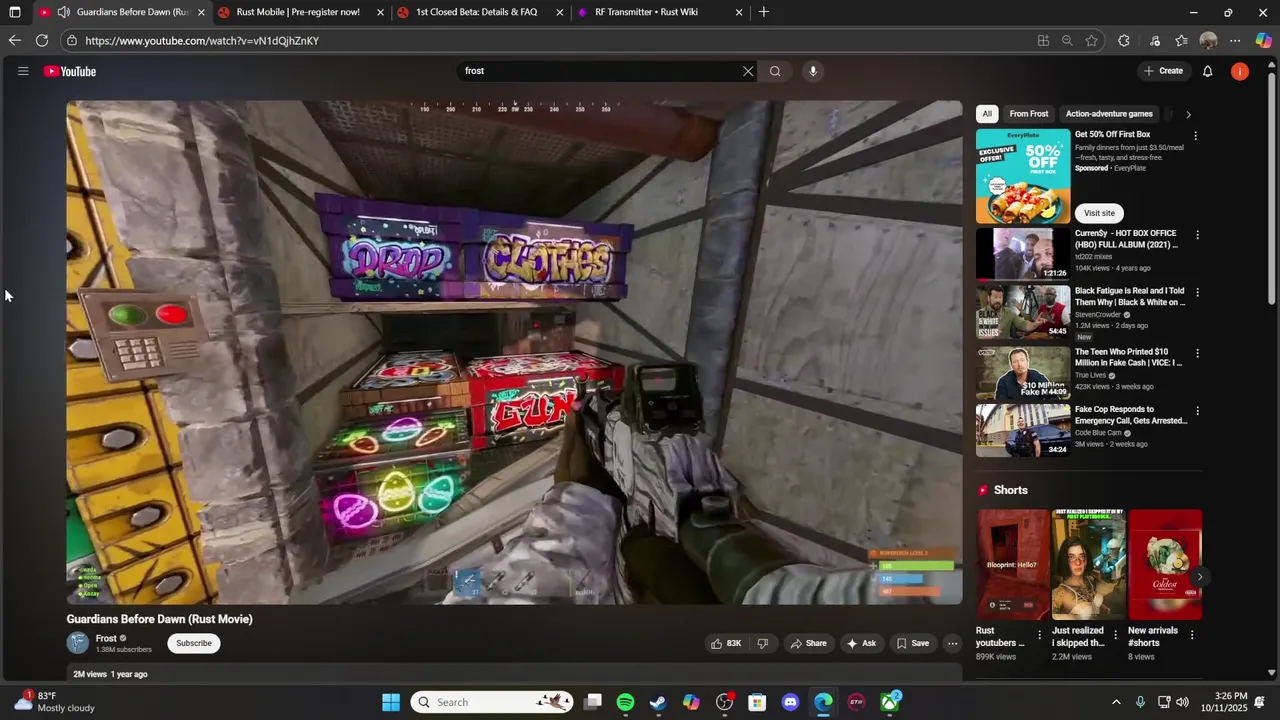Click the Guardians Before Dawn video player
The image size is (1280, 720).
(514, 352)
